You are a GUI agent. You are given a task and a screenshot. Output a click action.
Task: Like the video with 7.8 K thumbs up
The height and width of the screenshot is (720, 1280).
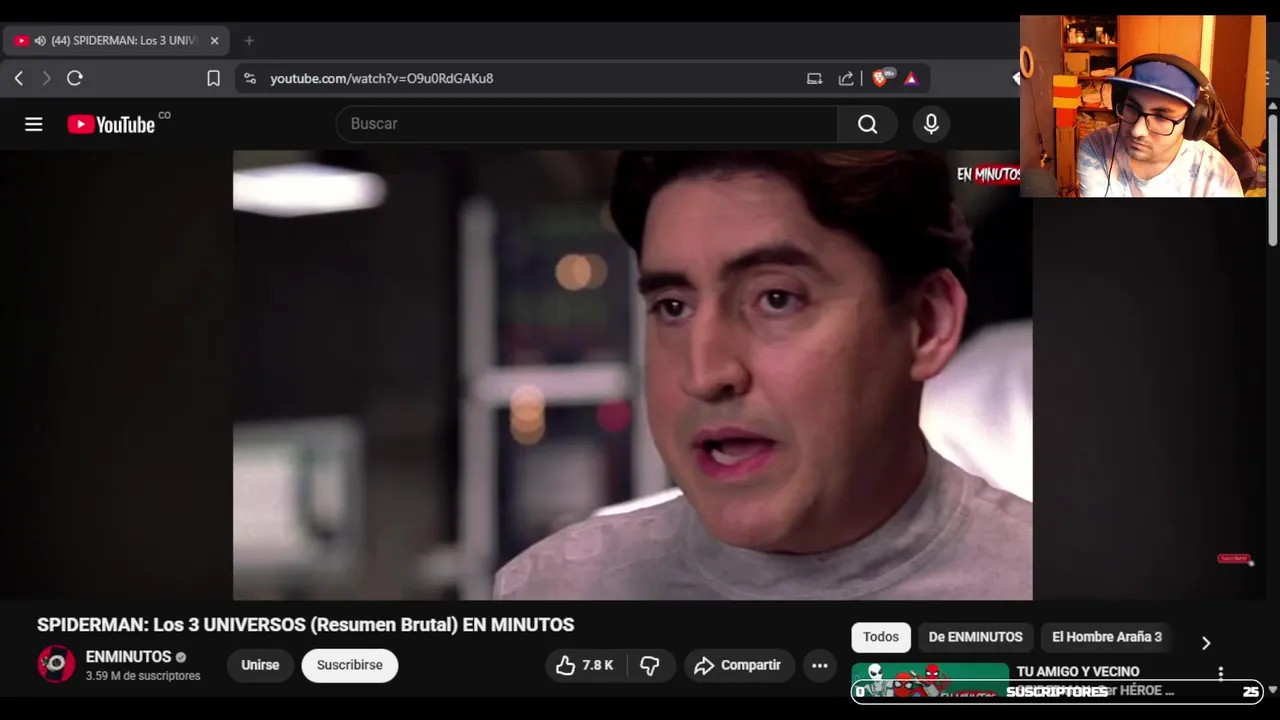coord(585,665)
